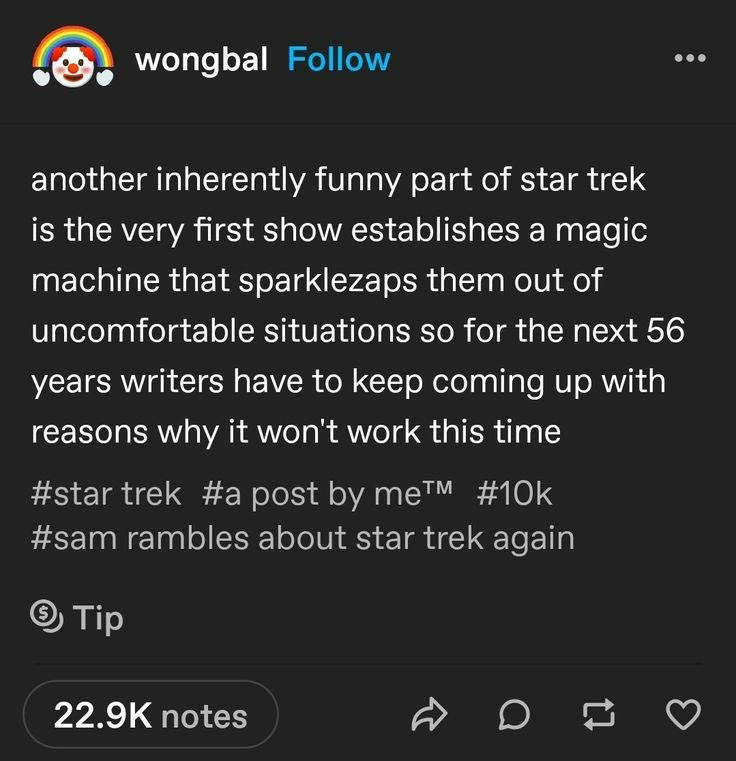Open the rainbow clown avatar of wongbal

[73, 57]
